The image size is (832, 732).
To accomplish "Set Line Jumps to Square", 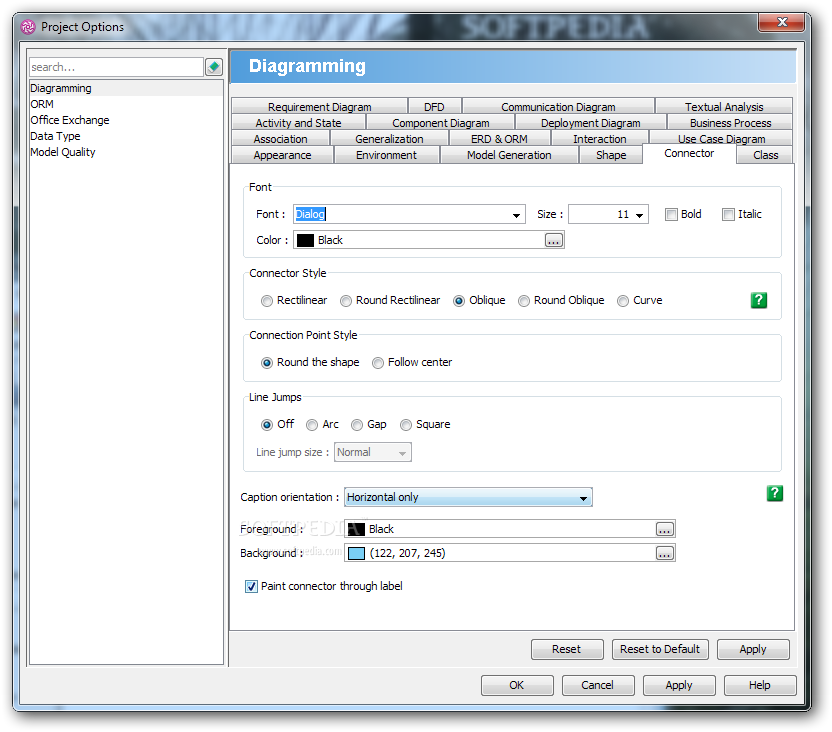I will pos(406,425).
